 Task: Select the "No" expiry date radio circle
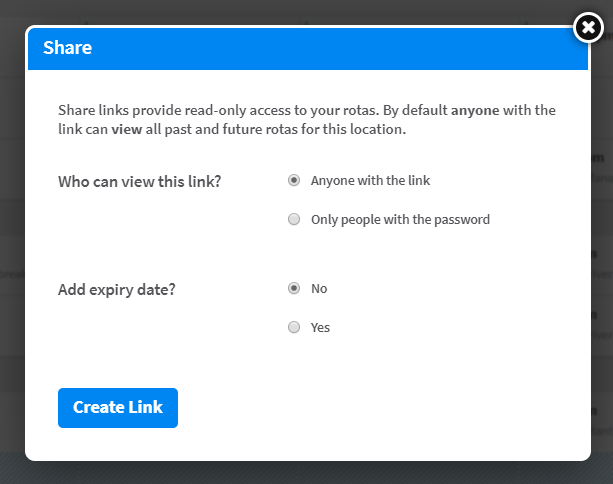point(294,288)
